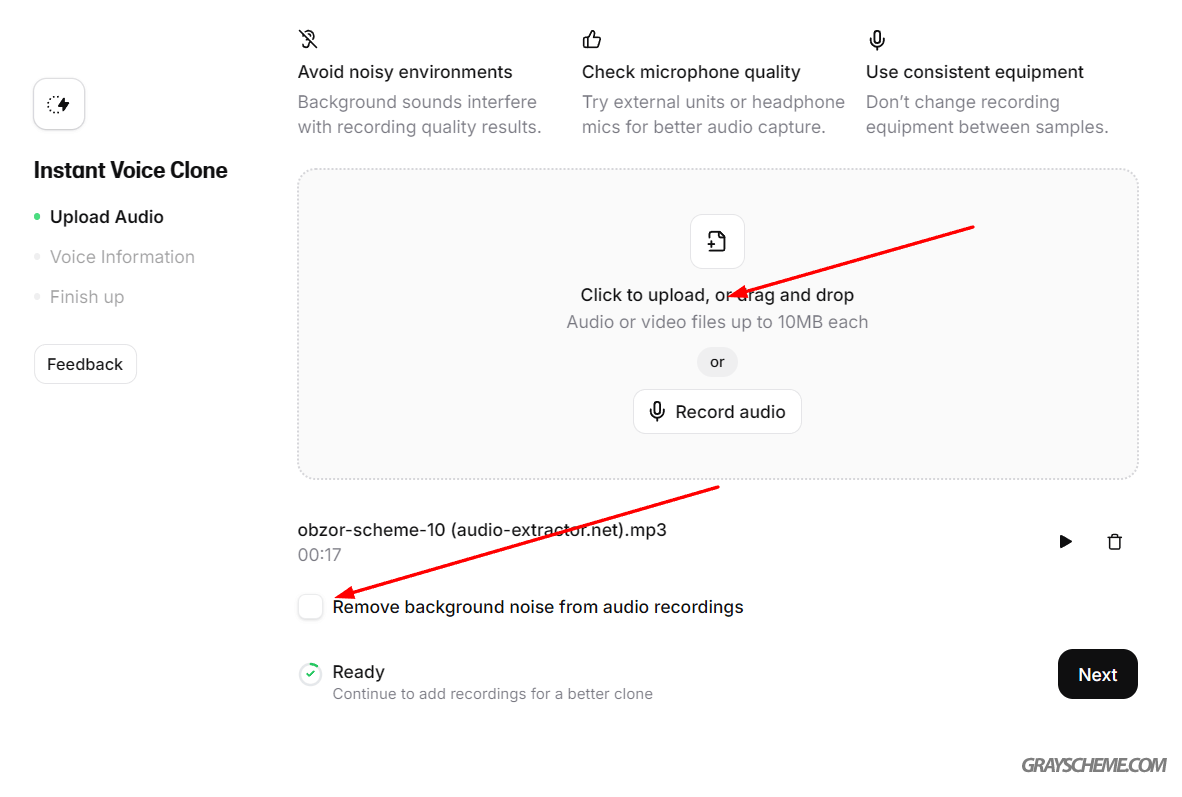Viewport: 1182px width, 797px height.
Task: Click the 00:17 audio duration label
Action: pyautogui.click(x=319, y=555)
